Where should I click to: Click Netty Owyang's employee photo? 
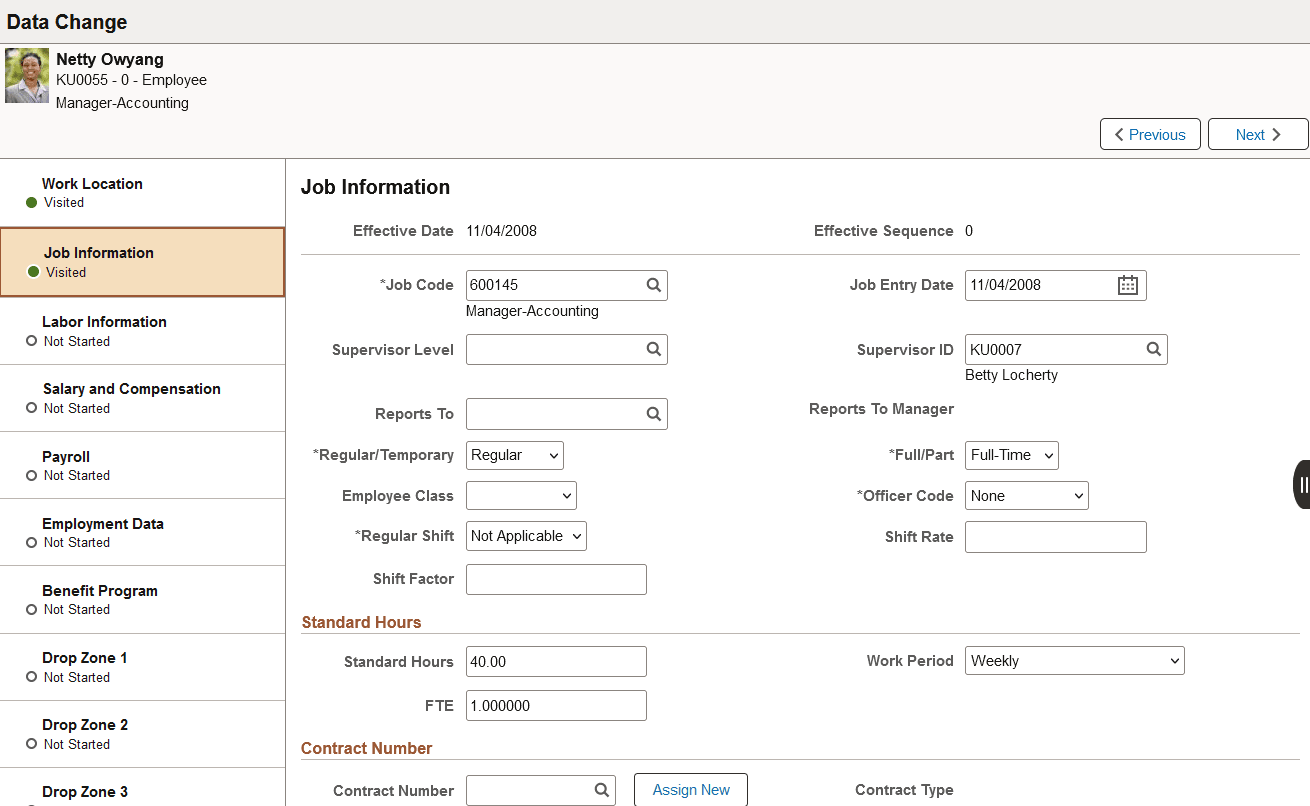[x=26, y=75]
